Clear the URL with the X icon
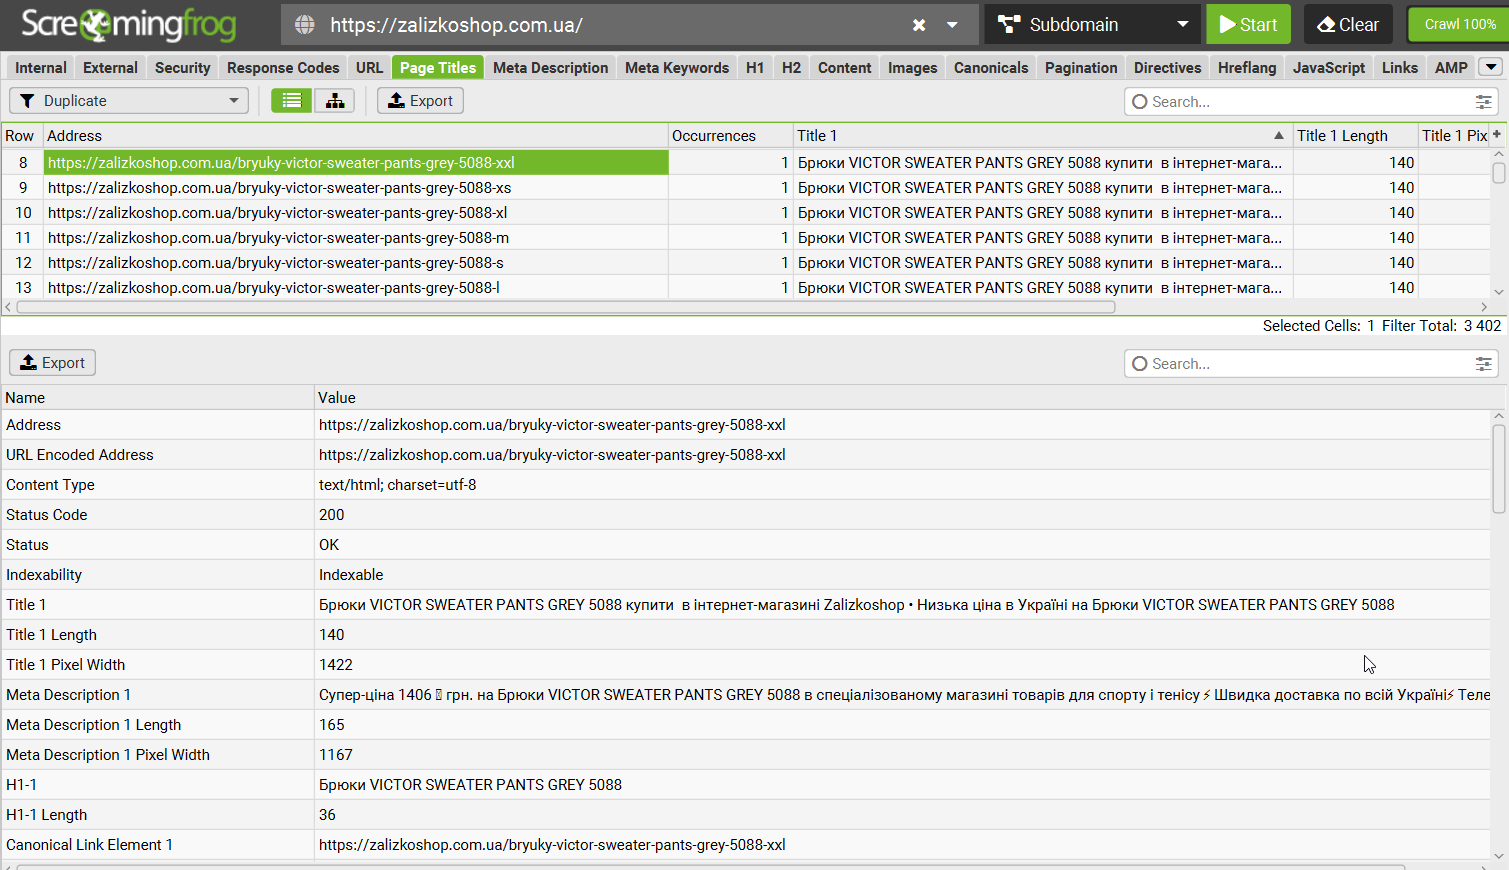The width and height of the screenshot is (1509, 870). point(919,25)
